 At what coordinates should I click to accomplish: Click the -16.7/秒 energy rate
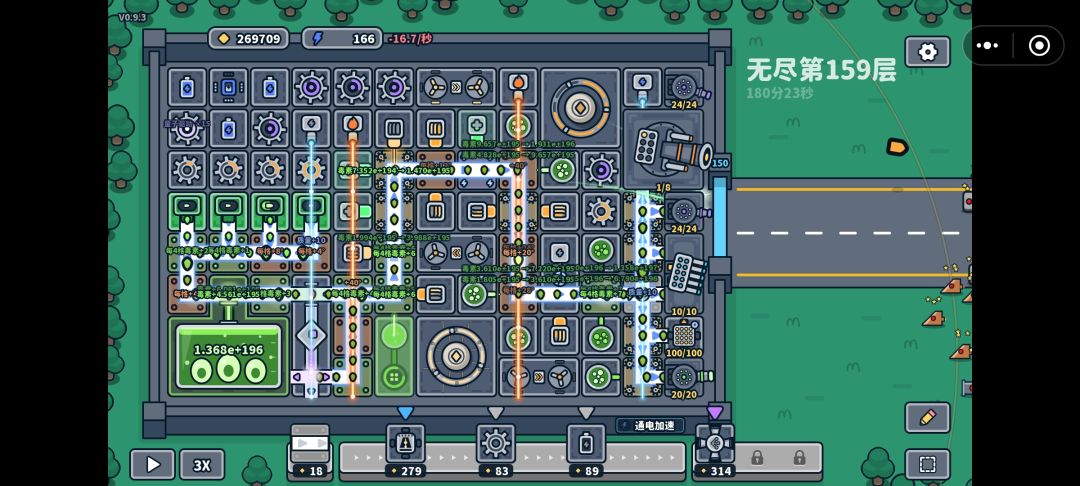411,39
